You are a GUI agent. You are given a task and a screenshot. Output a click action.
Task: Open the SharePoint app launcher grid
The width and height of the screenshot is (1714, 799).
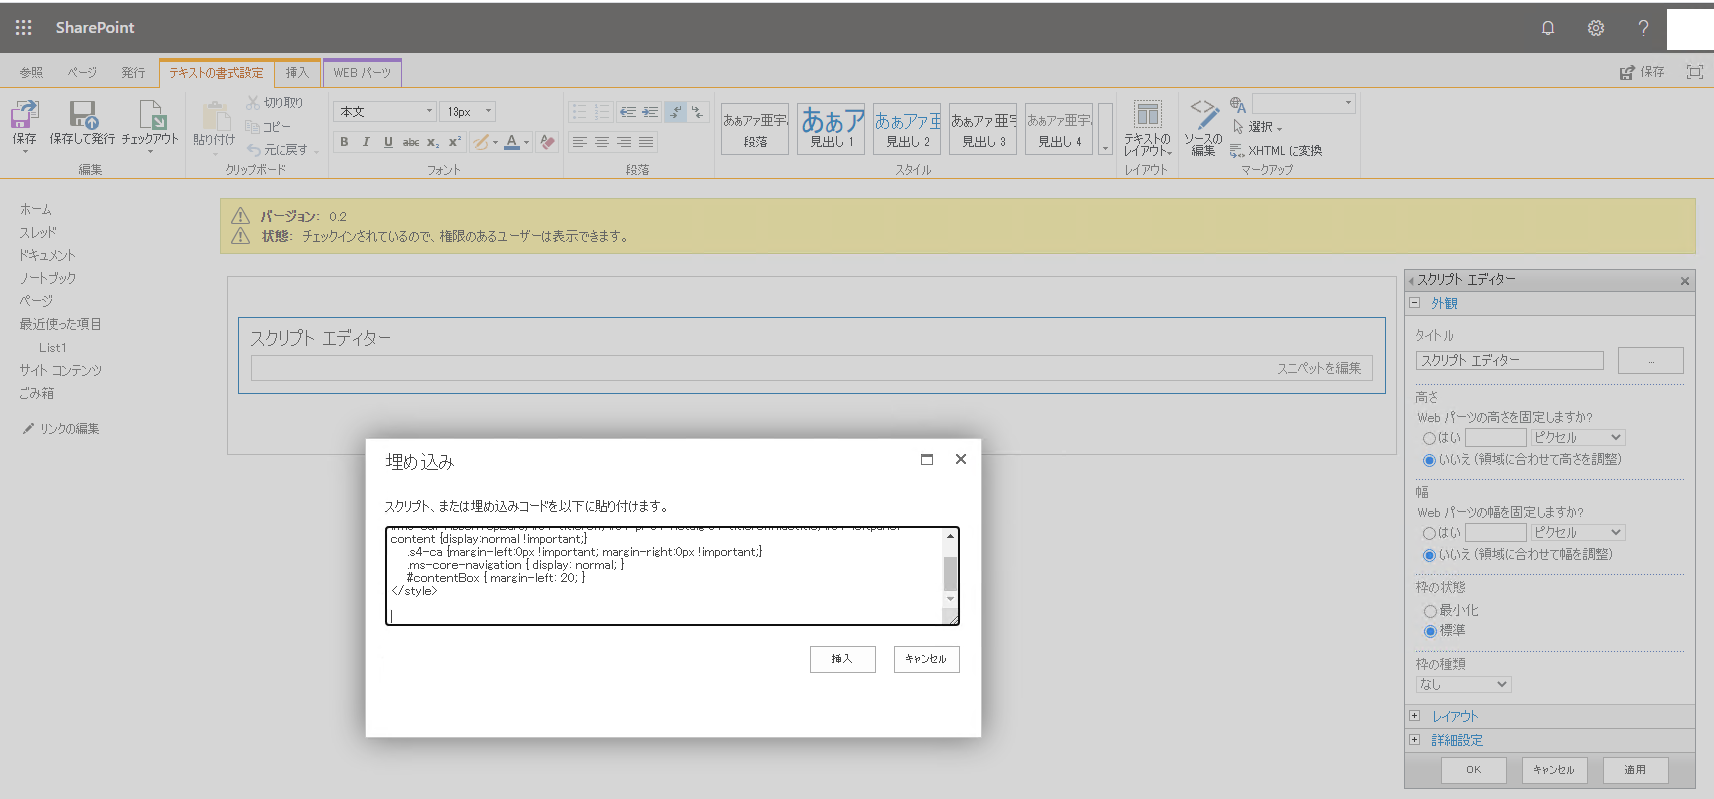[24, 28]
